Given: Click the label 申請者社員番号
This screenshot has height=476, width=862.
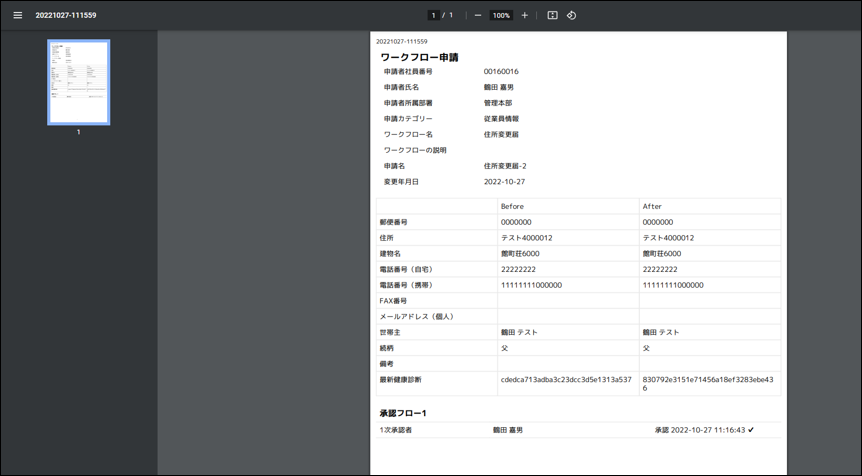Looking at the screenshot, I should [408, 71].
